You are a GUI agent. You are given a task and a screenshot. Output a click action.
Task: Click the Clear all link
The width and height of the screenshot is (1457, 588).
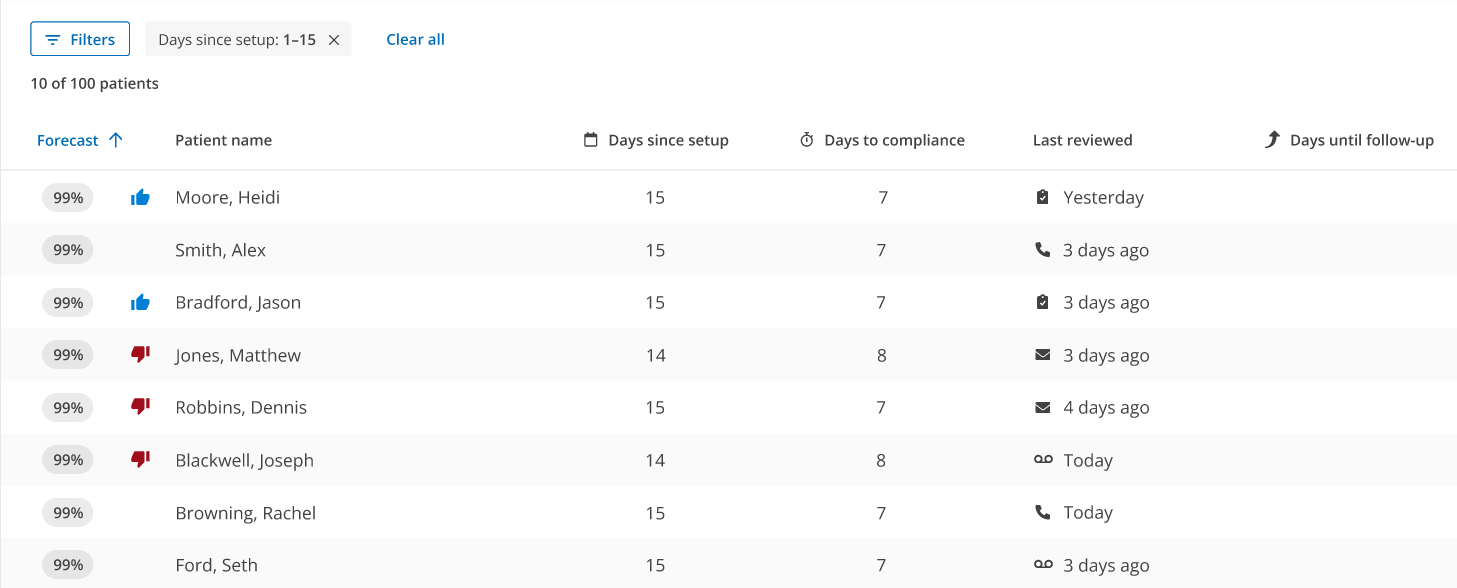click(415, 39)
